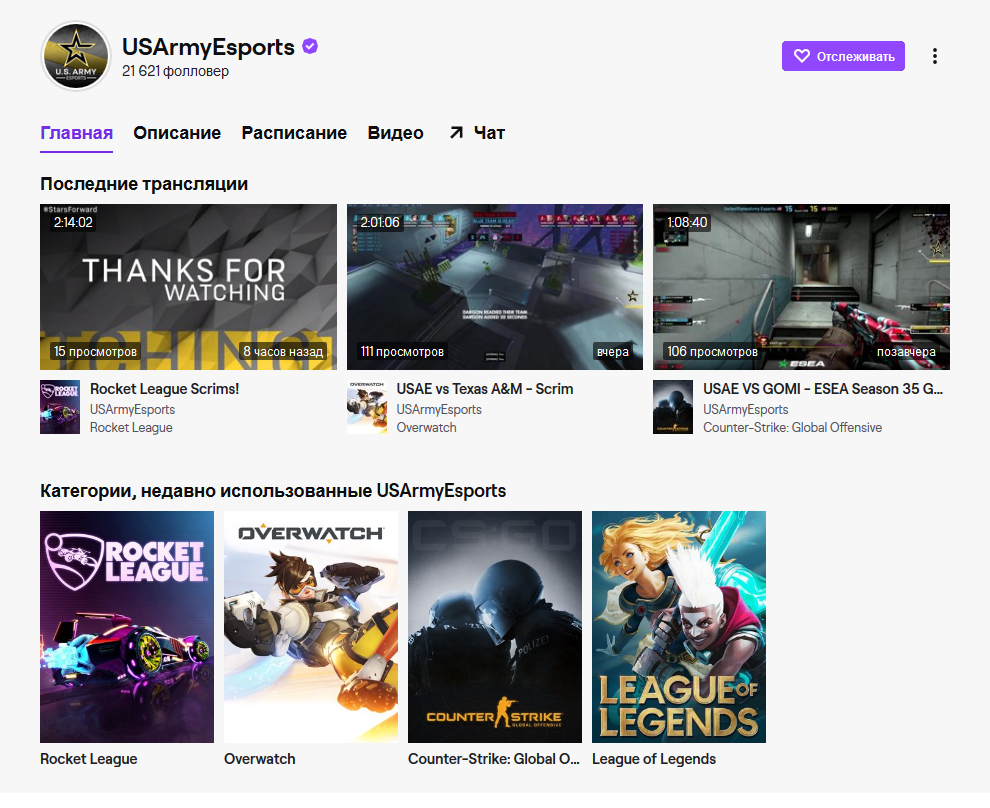Click USArmyEsports under the Texas A&M scrim
This screenshot has width=990, height=808.
439,409
